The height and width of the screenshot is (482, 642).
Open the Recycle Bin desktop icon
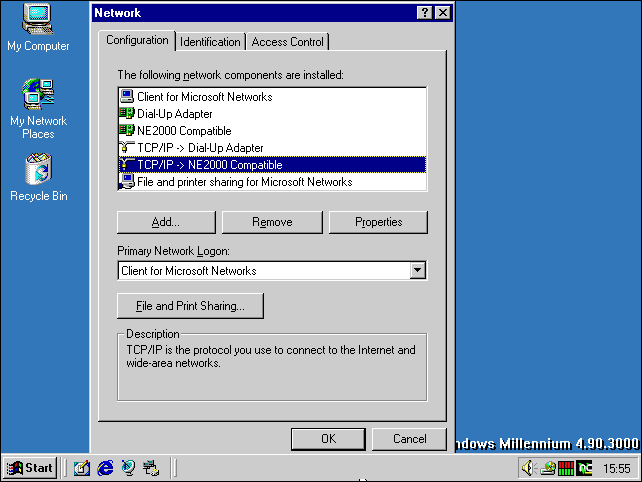38,177
